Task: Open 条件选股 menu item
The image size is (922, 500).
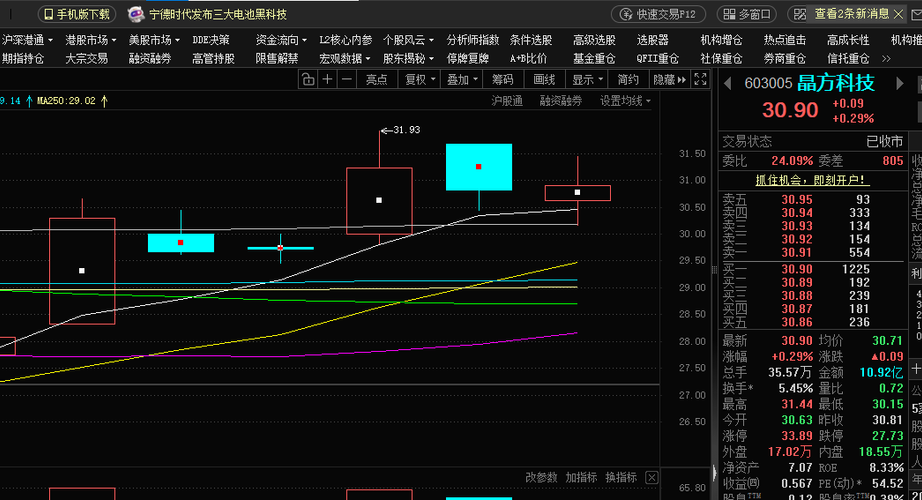Action: click(531, 40)
